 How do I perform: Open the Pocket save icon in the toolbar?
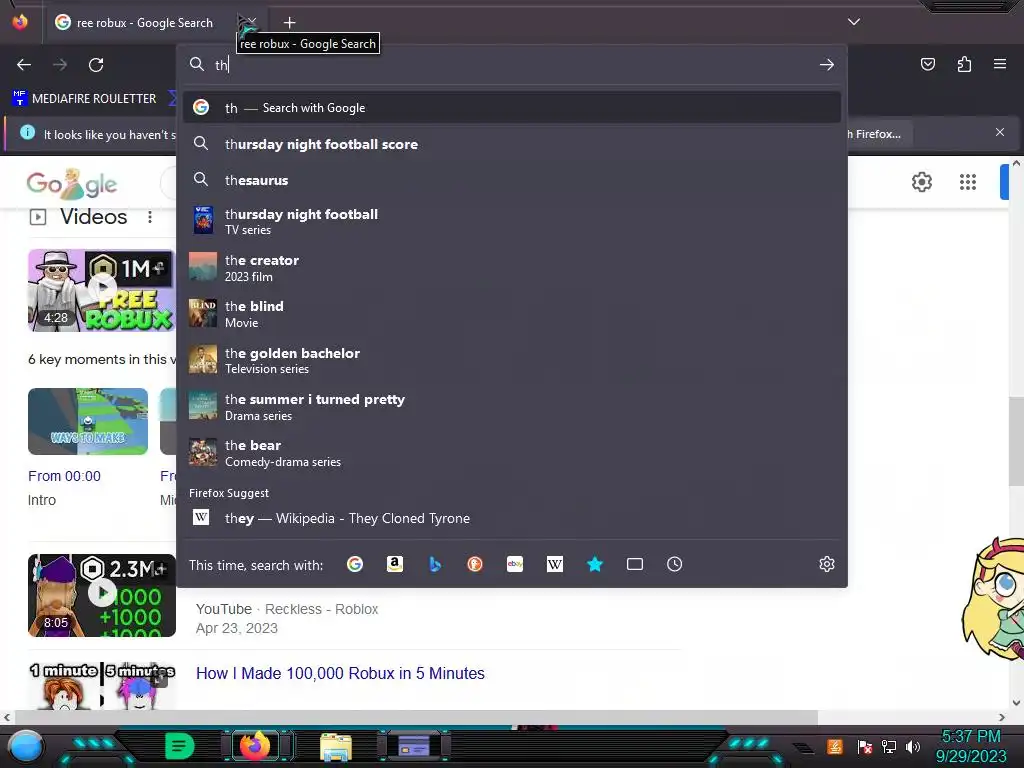tap(927, 64)
